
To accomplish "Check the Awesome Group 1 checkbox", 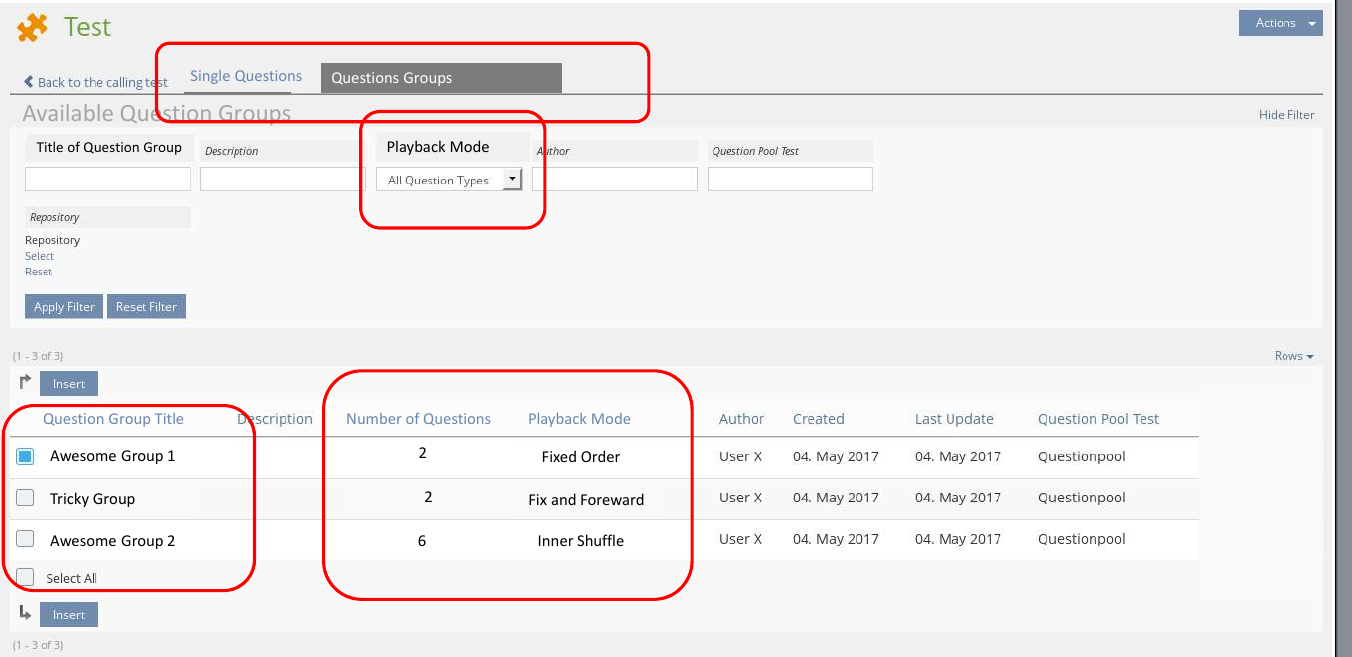I will point(26,456).
